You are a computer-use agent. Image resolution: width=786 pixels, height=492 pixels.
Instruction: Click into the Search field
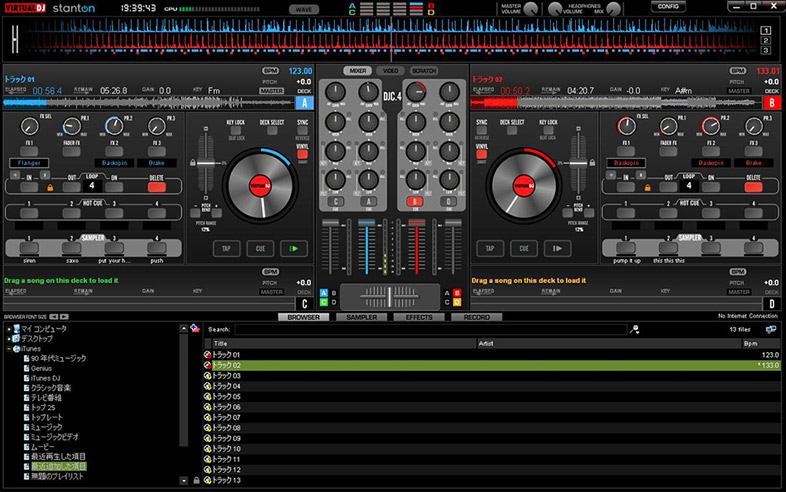[431, 330]
